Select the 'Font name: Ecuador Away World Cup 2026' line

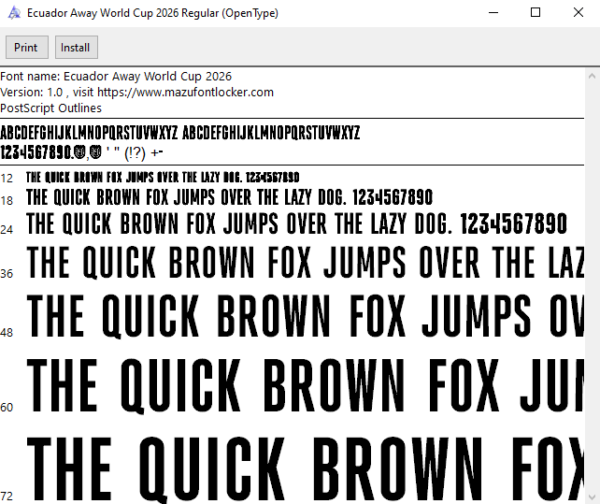tap(116, 77)
